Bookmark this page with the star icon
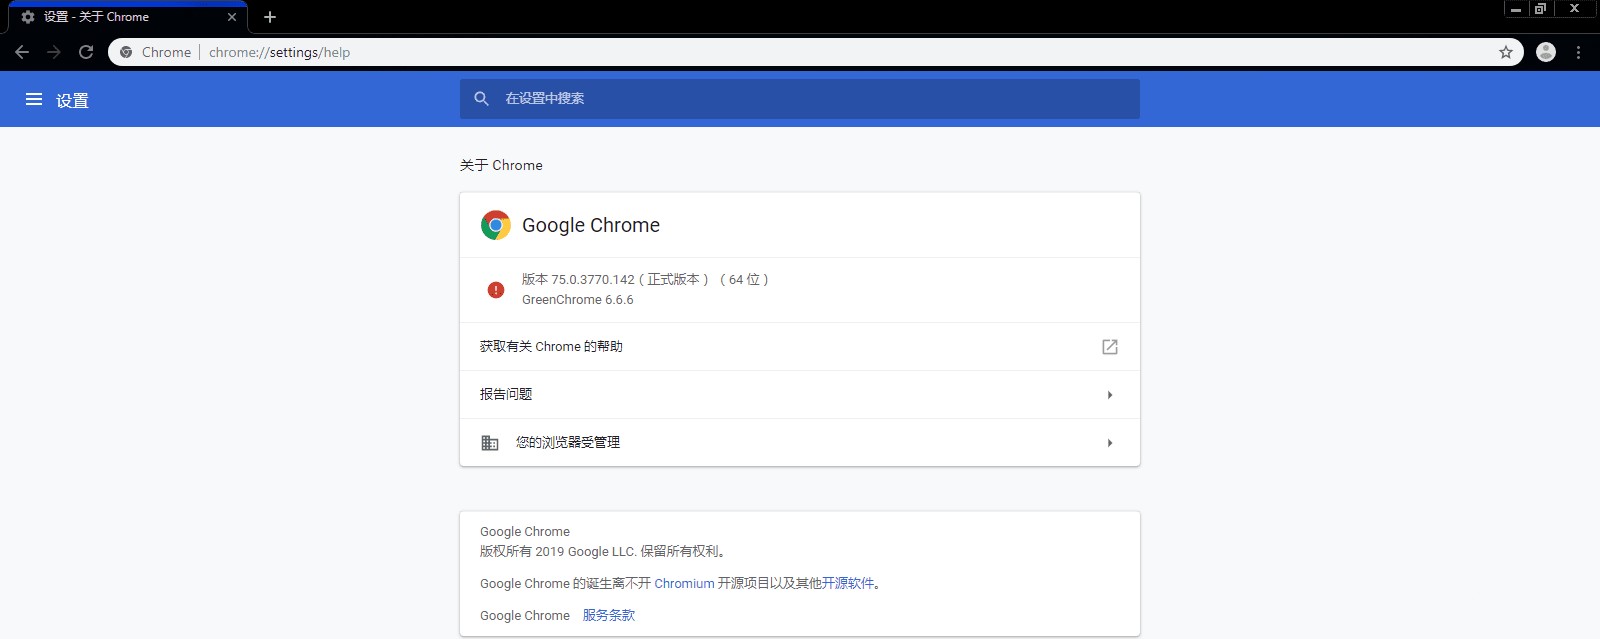The width and height of the screenshot is (1600, 639). (1506, 52)
